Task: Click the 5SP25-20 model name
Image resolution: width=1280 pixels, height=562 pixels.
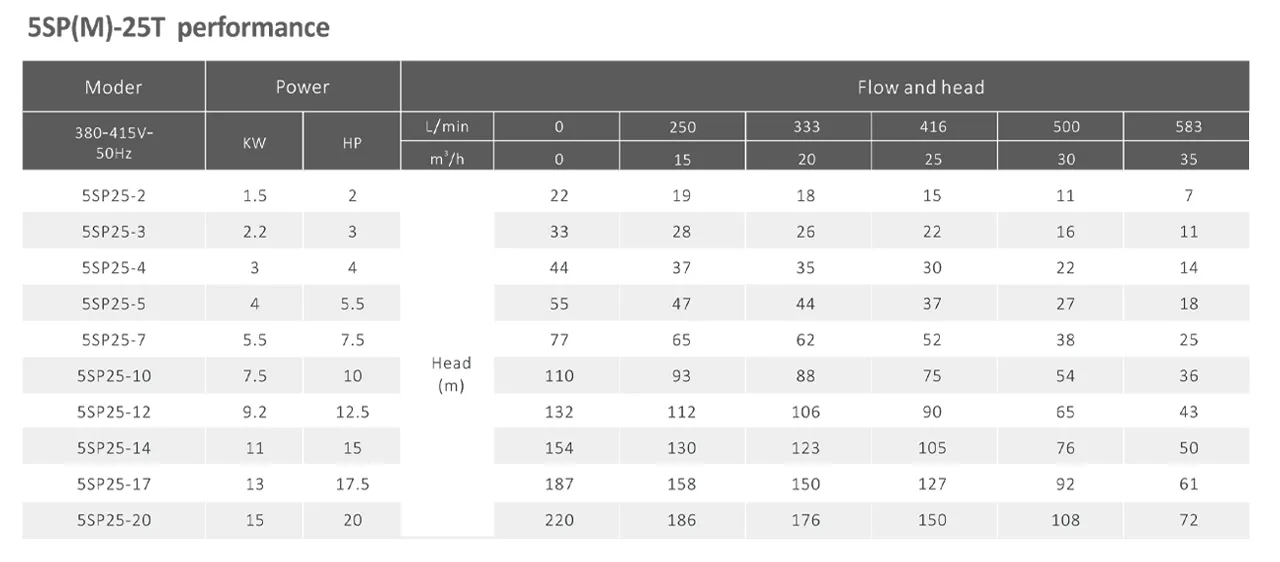Action: click(113, 520)
